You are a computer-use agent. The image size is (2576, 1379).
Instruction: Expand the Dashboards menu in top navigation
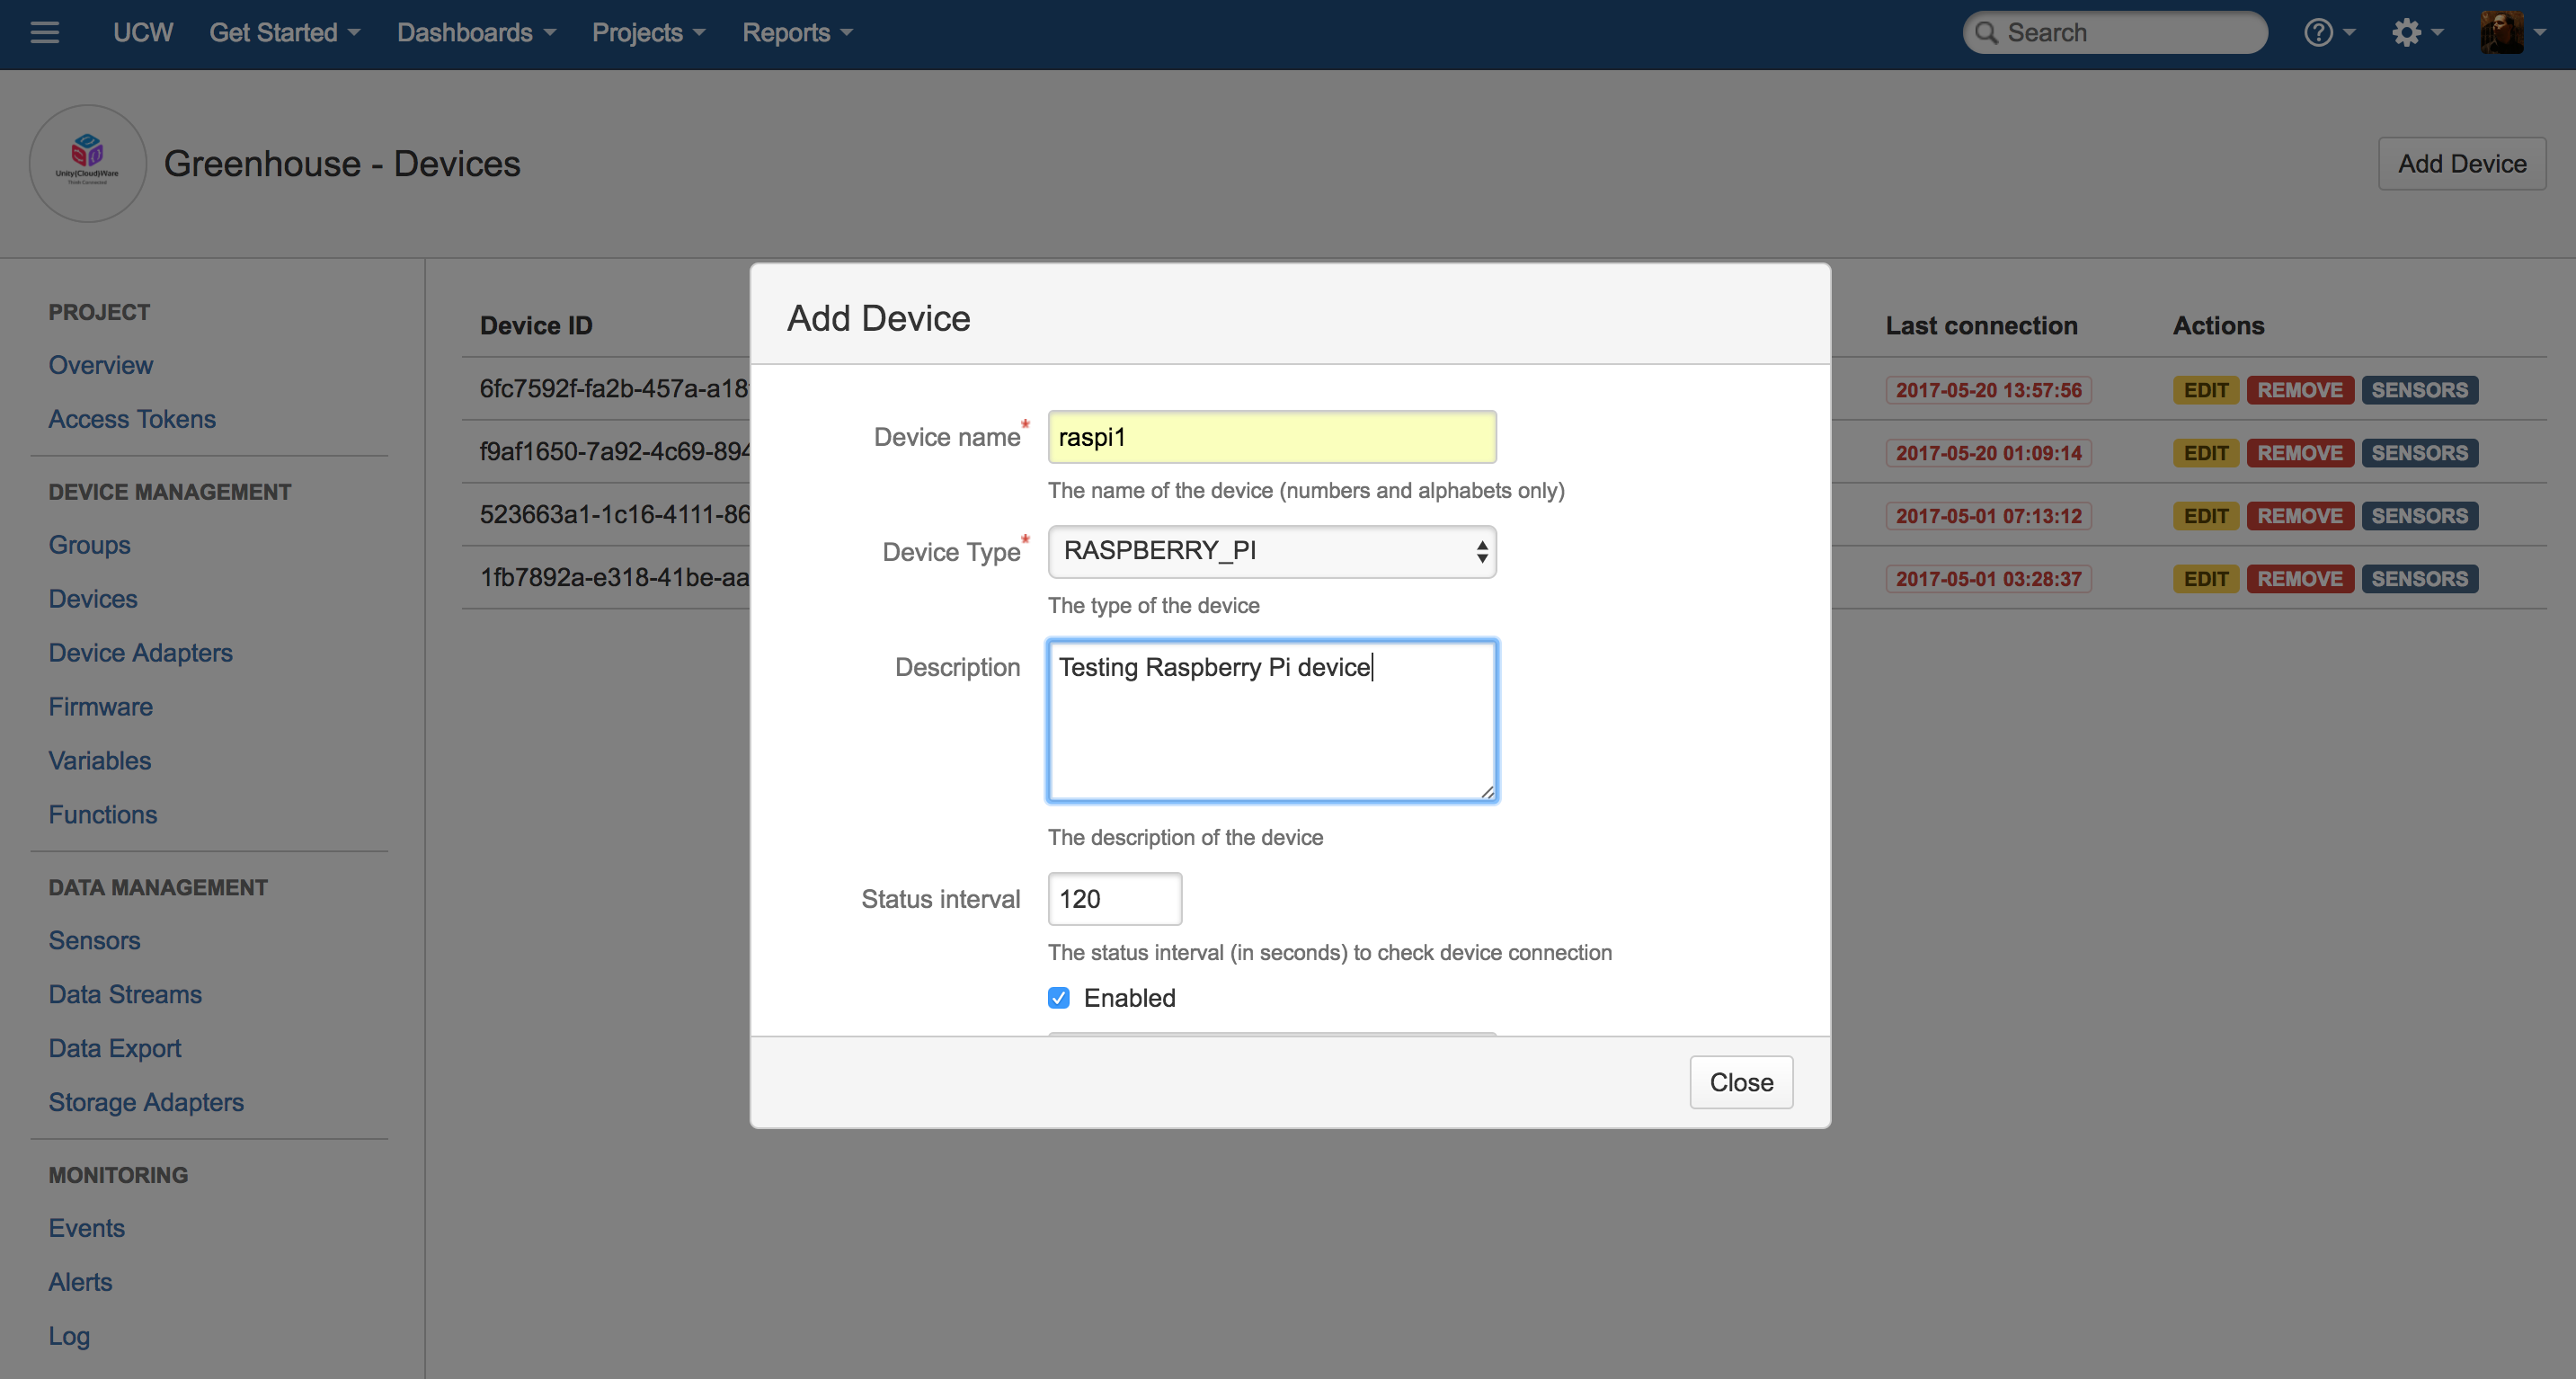click(x=475, y=32)
